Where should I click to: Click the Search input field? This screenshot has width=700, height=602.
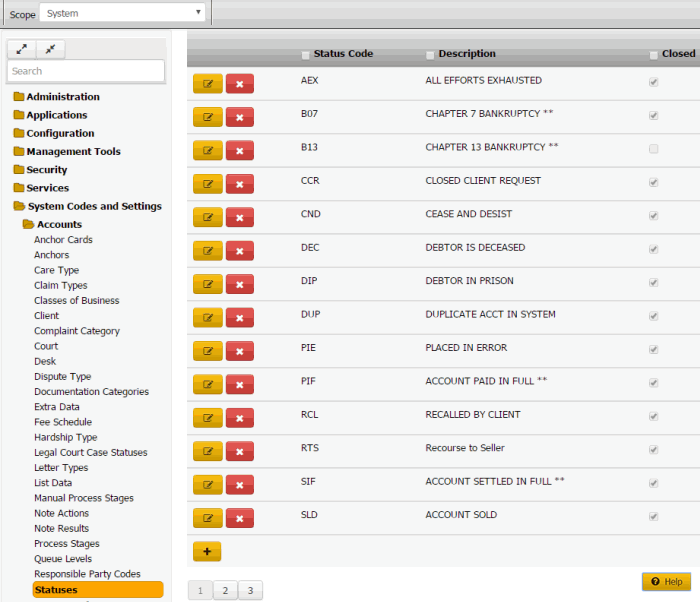(86, 71)
